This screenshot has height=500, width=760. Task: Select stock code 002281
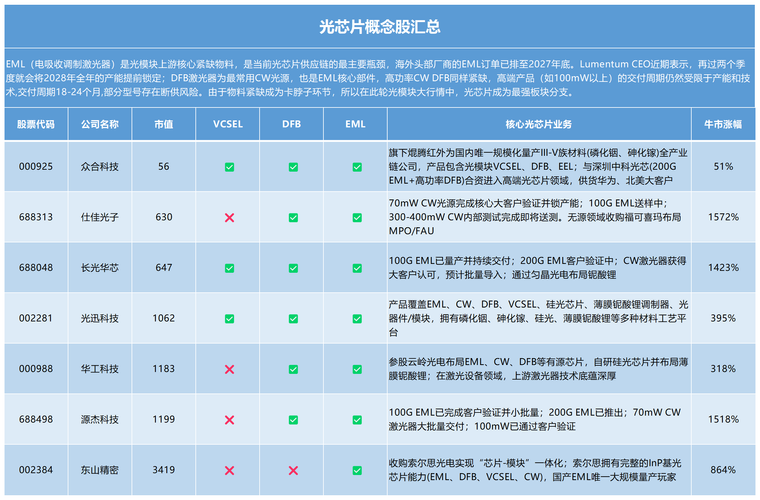click(x=36, y=318)
